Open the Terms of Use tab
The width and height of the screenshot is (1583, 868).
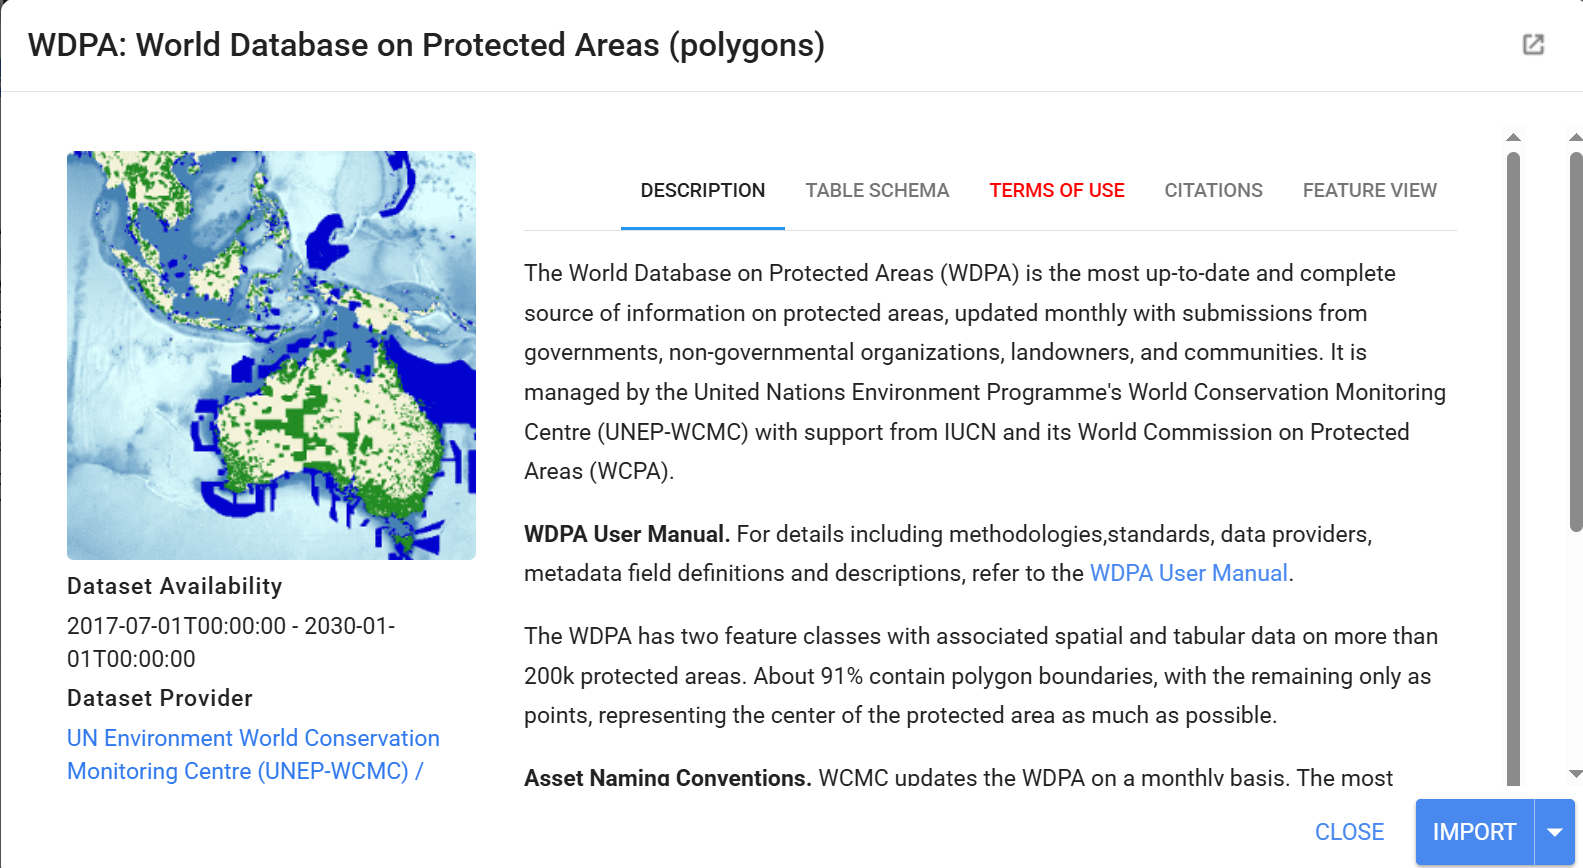1057,190
